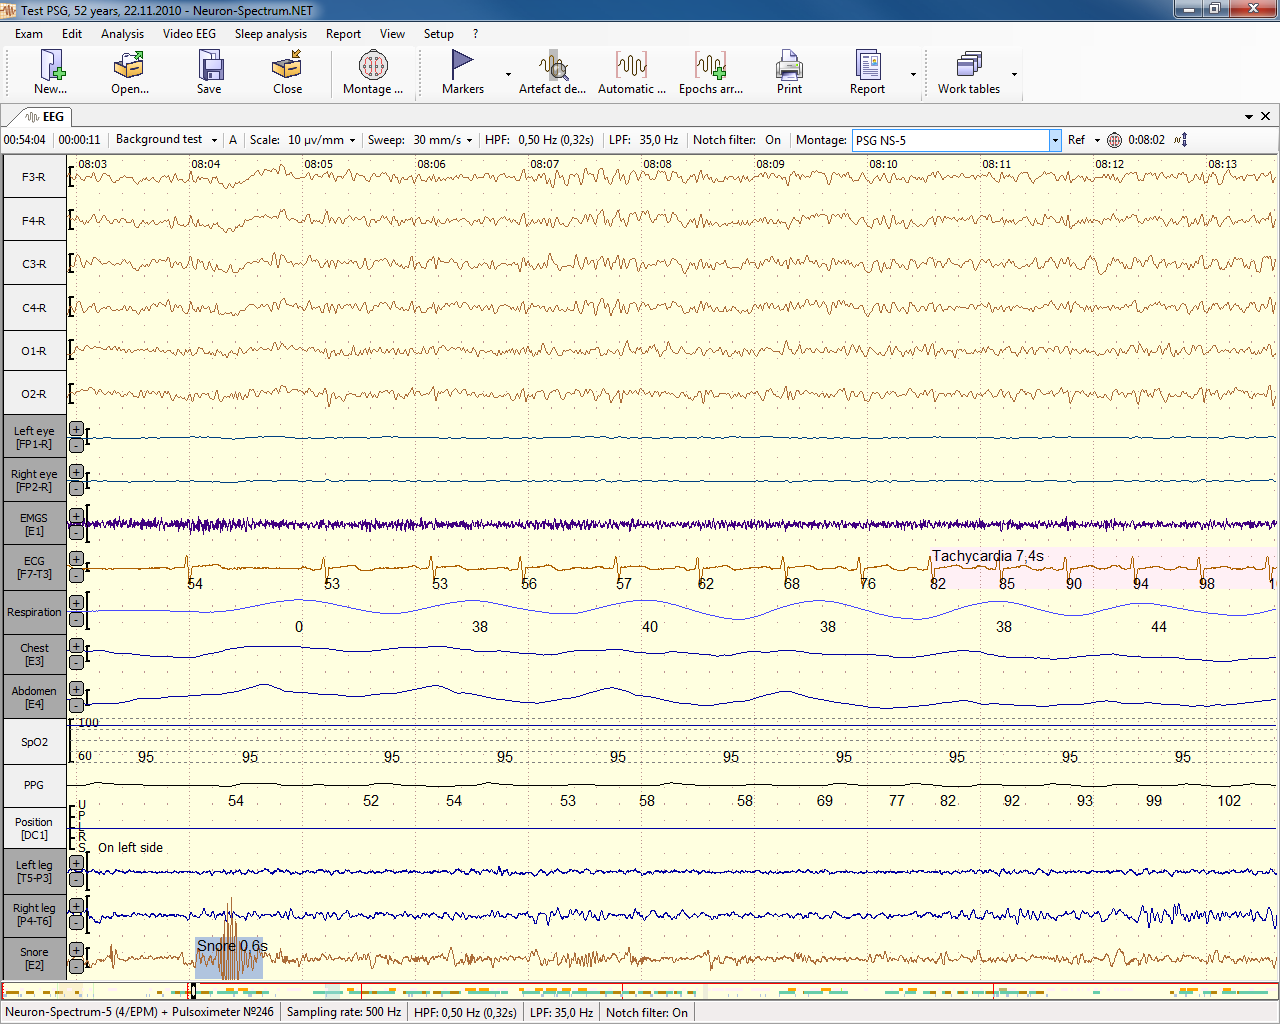Click inside the Montage PSG NS-5 field
This screenshot has height=1024, width=1280.
[950, 140]
